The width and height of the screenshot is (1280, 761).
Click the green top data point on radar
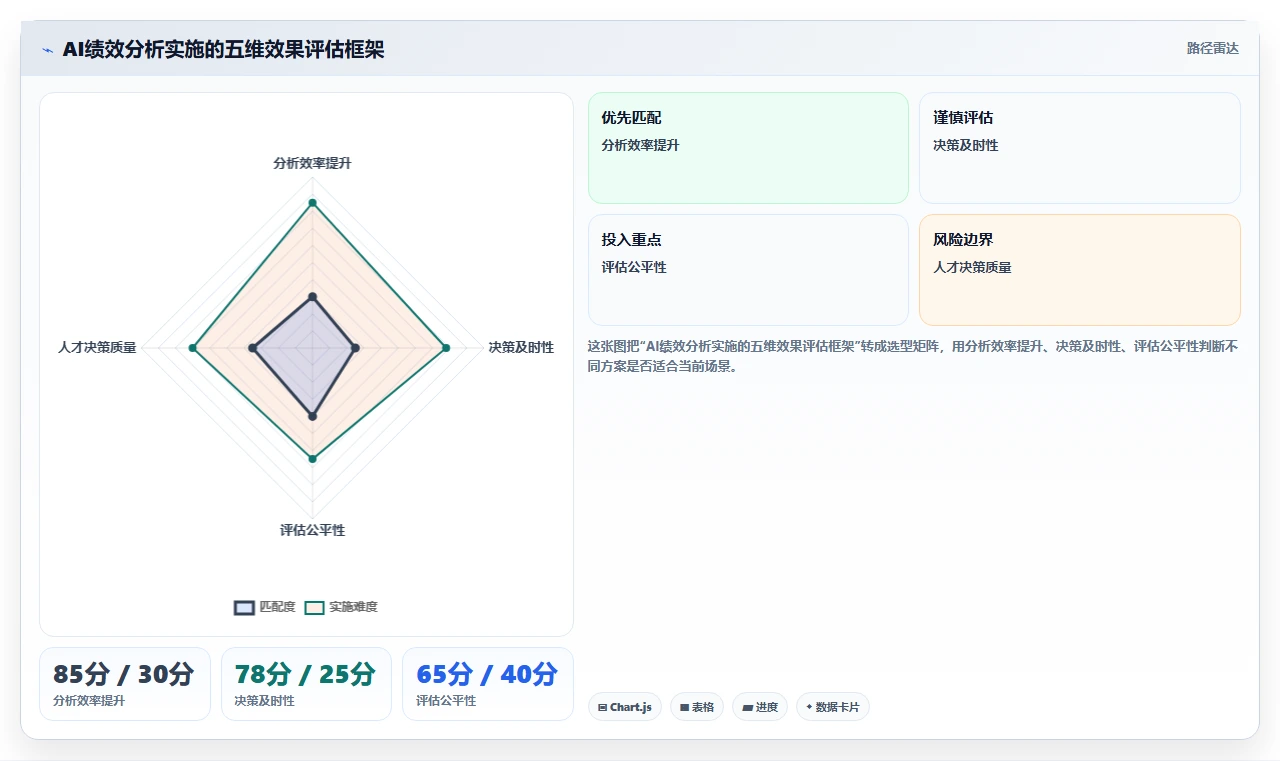pos(312,203)
